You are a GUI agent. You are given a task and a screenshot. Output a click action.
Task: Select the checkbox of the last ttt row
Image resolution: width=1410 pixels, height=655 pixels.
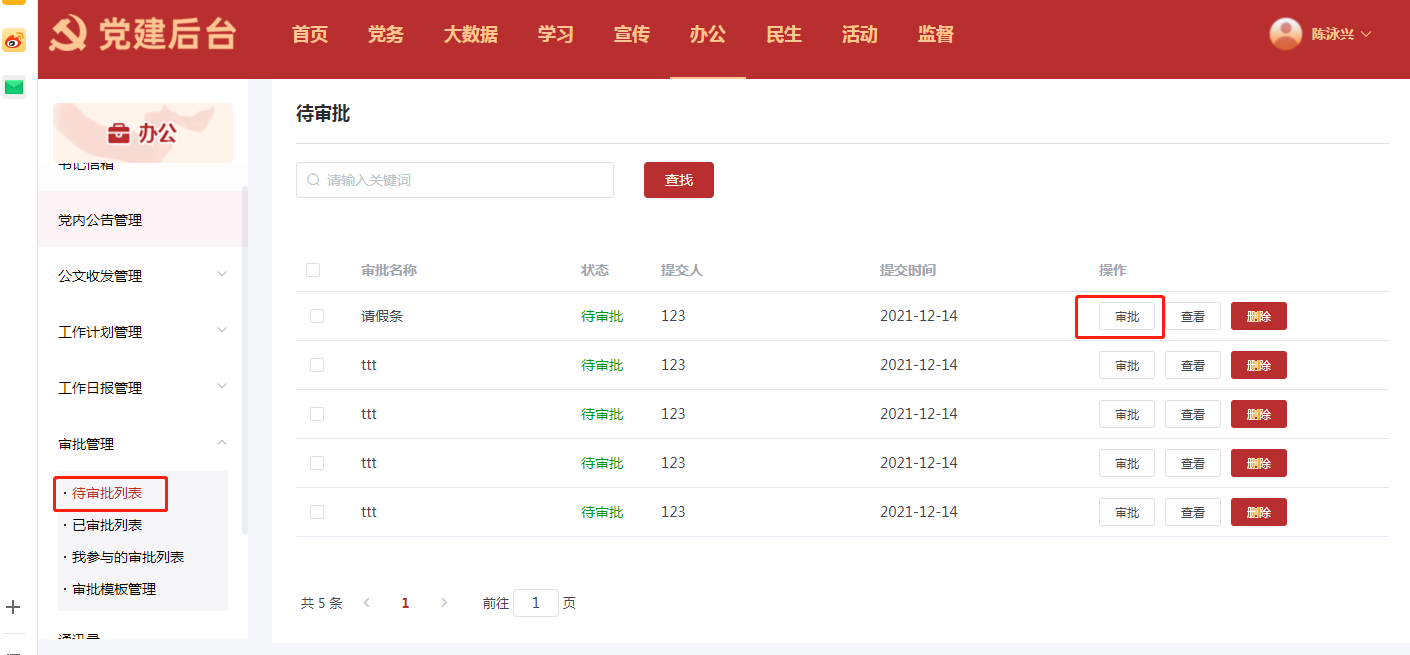point(317,512)
